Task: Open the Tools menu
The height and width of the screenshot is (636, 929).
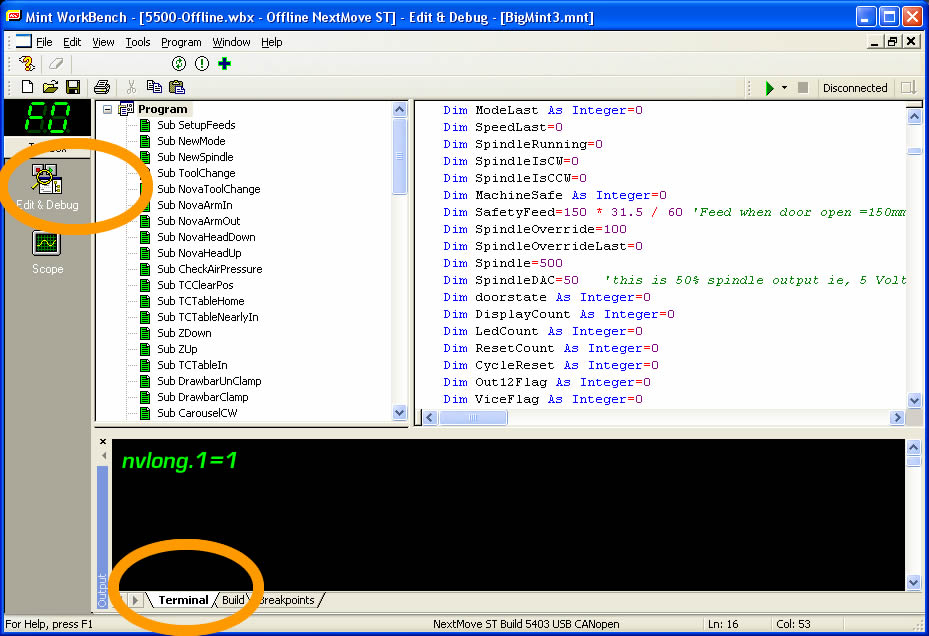Action: click(x=137, y=42)
